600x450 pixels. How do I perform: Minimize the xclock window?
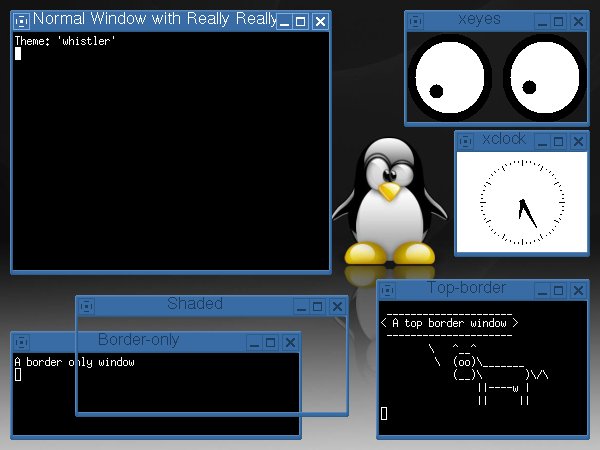point(542,141)
